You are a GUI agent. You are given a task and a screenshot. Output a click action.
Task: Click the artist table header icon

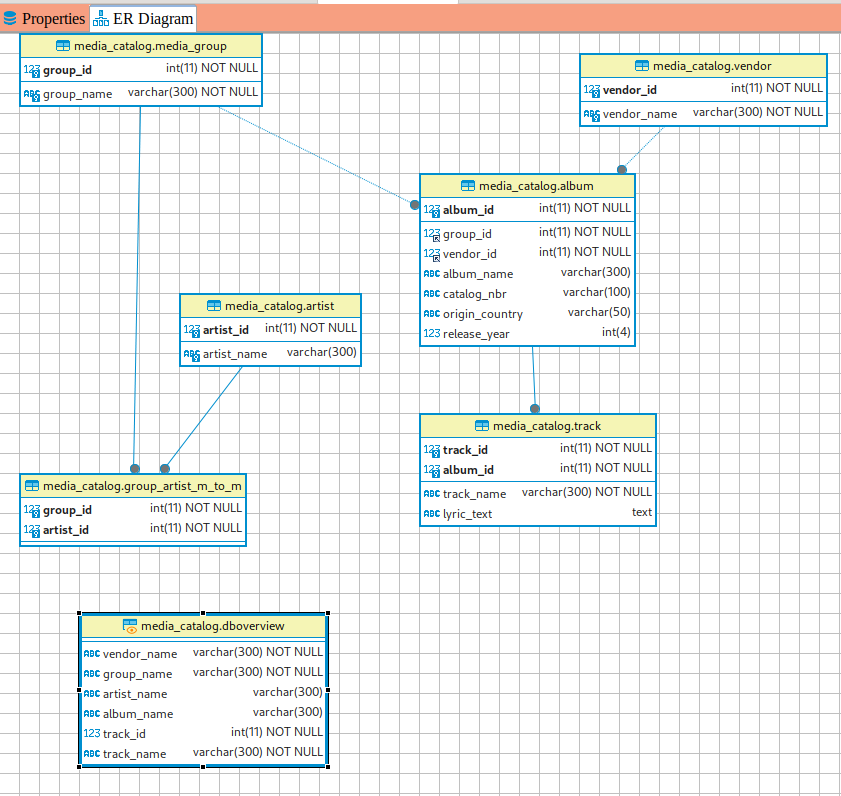click(x=213, y=306)
